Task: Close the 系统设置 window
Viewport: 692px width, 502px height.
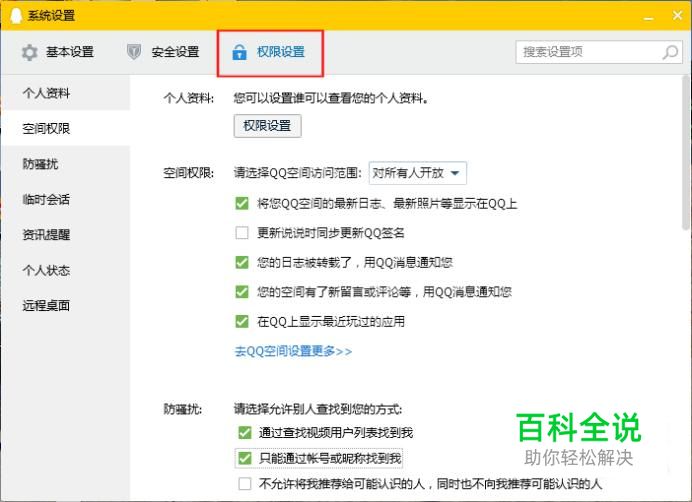Action: tap(678, 15)
